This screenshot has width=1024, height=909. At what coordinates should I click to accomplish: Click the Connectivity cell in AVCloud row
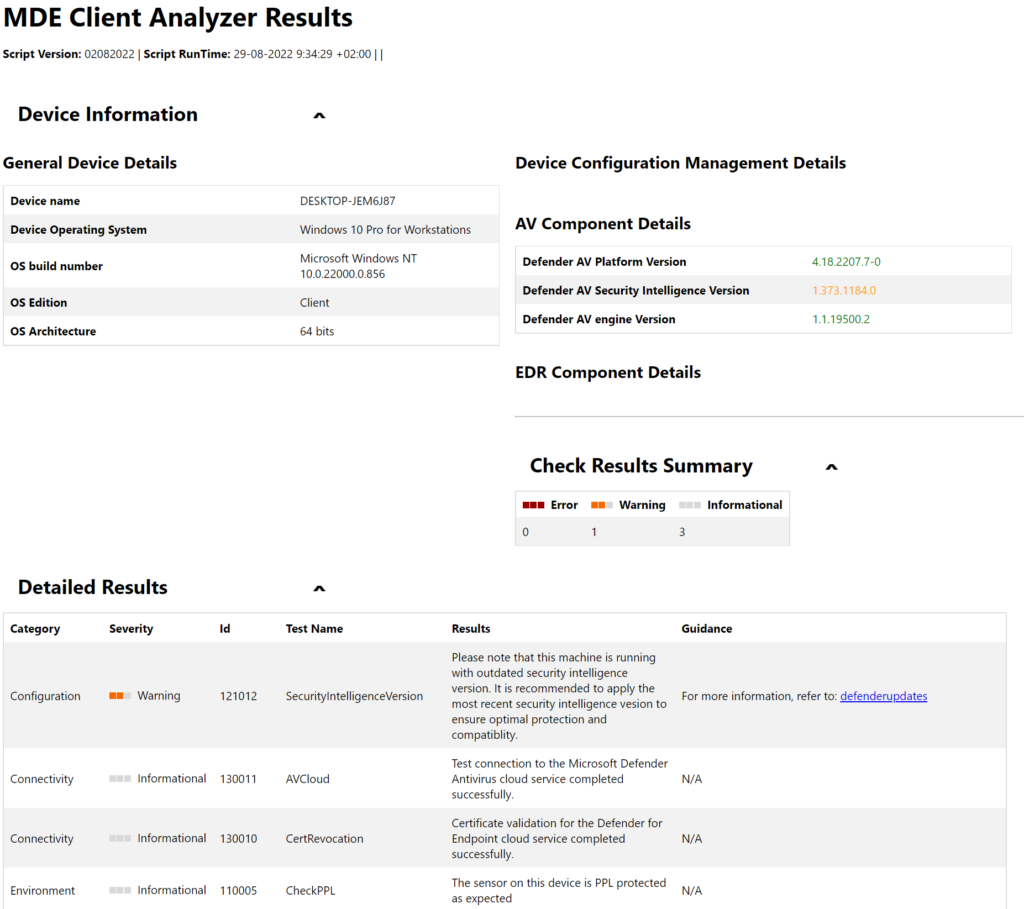pyautogui.click(x=42, y=779)
